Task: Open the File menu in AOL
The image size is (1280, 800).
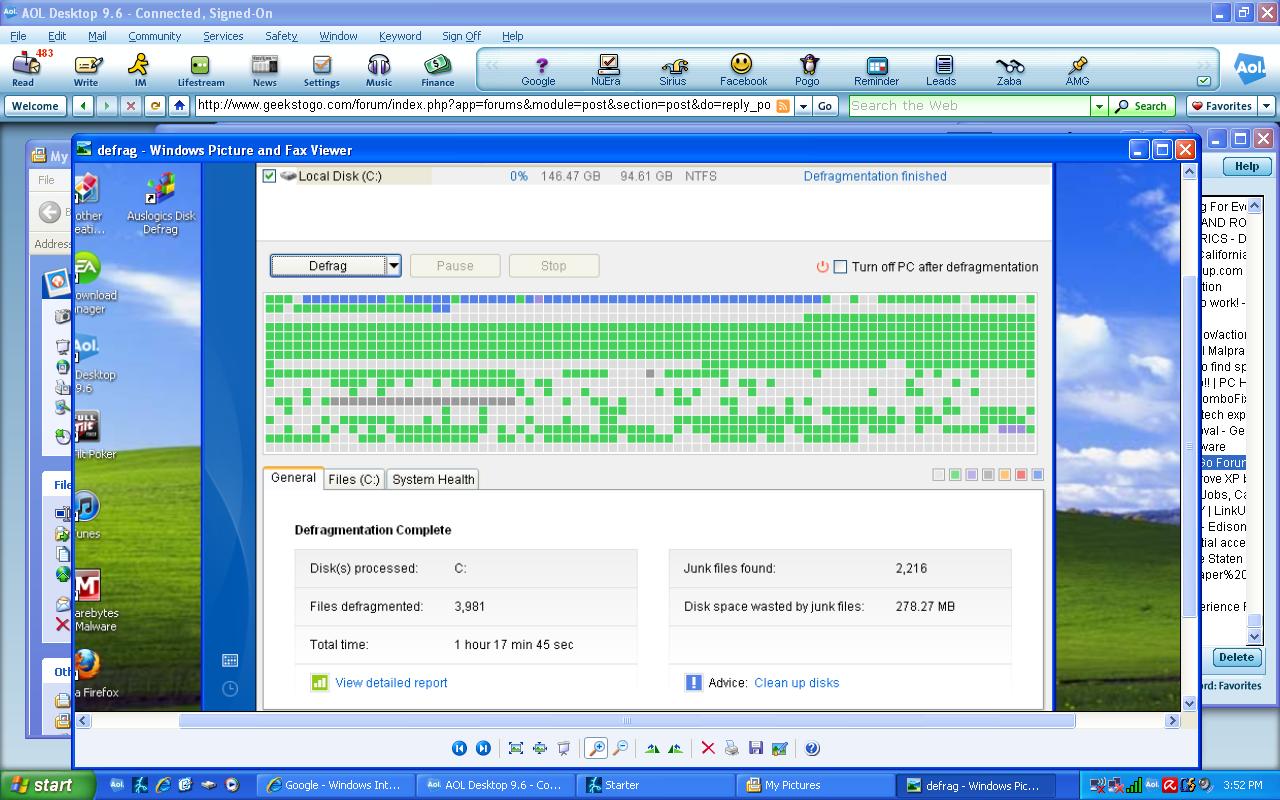Action: coord(18,36)
